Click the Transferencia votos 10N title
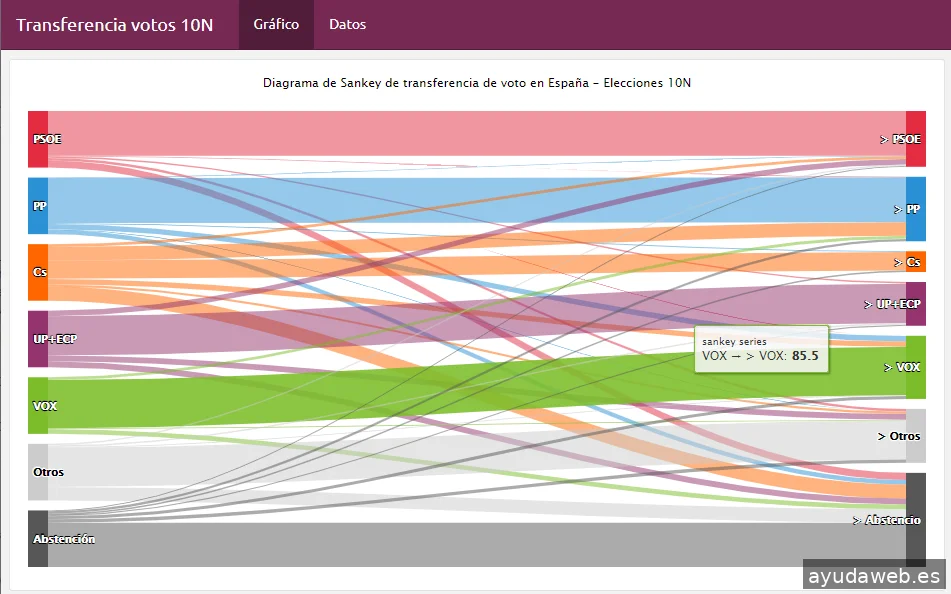Viewport: 951px width, 594px height. (x=115, y=25)
